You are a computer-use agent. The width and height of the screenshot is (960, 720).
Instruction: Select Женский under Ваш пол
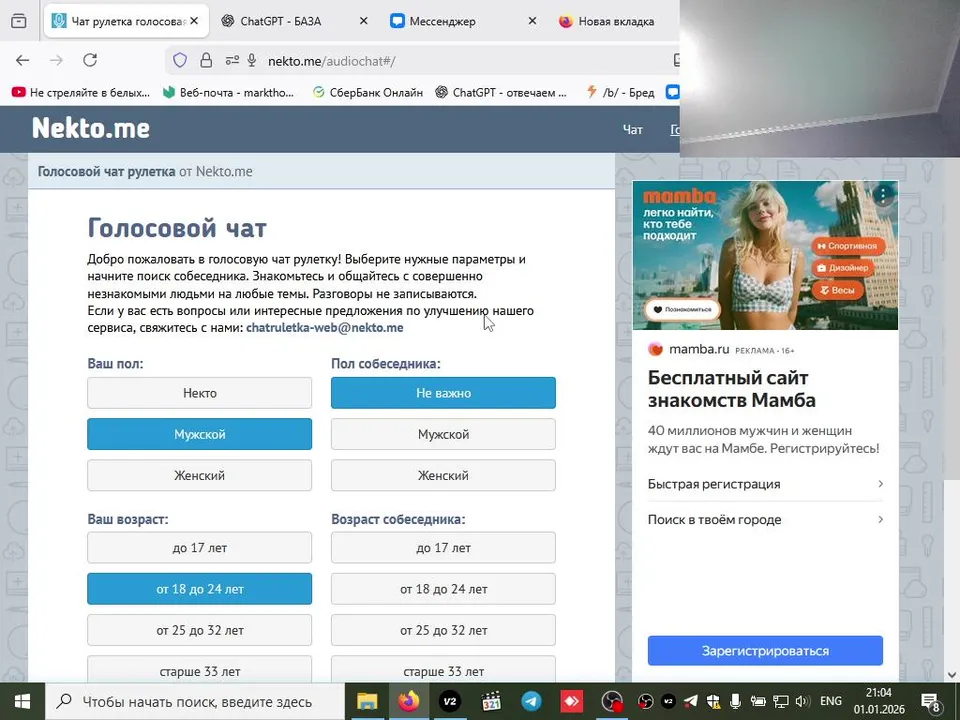tap(200, 475)
